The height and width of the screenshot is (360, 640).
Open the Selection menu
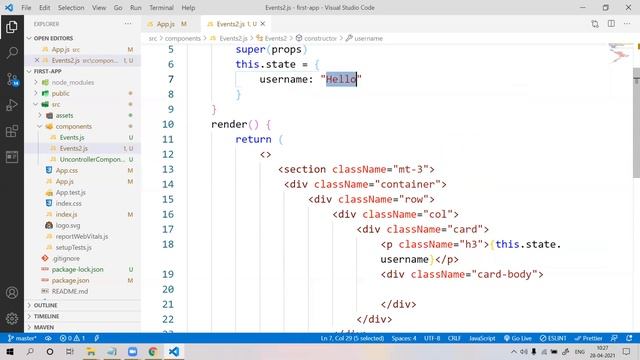(x=71, y=8)
